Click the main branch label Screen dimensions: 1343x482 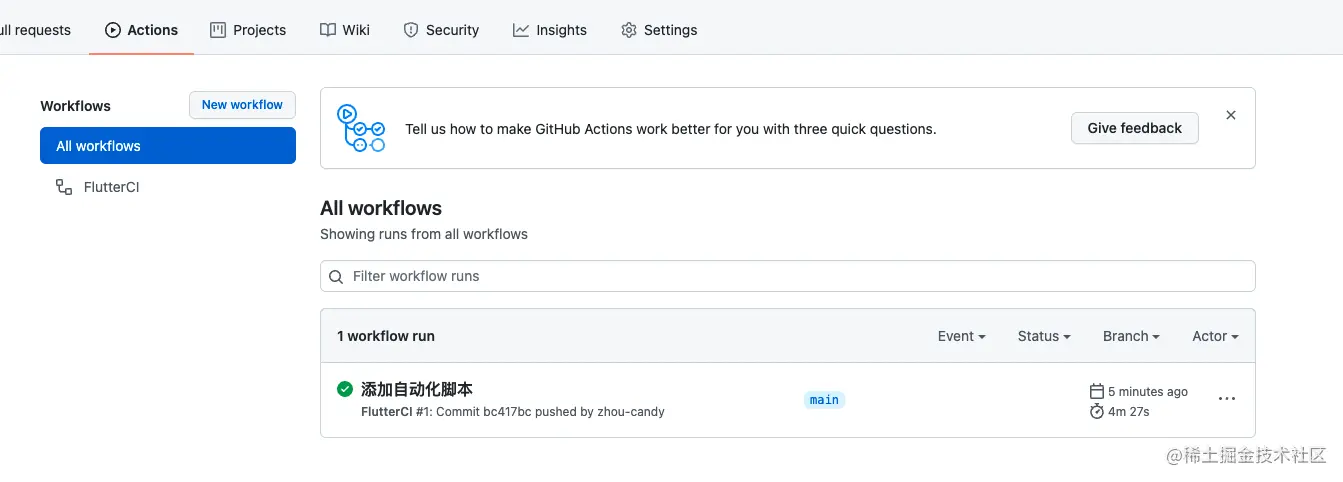(x=825, y=400)
